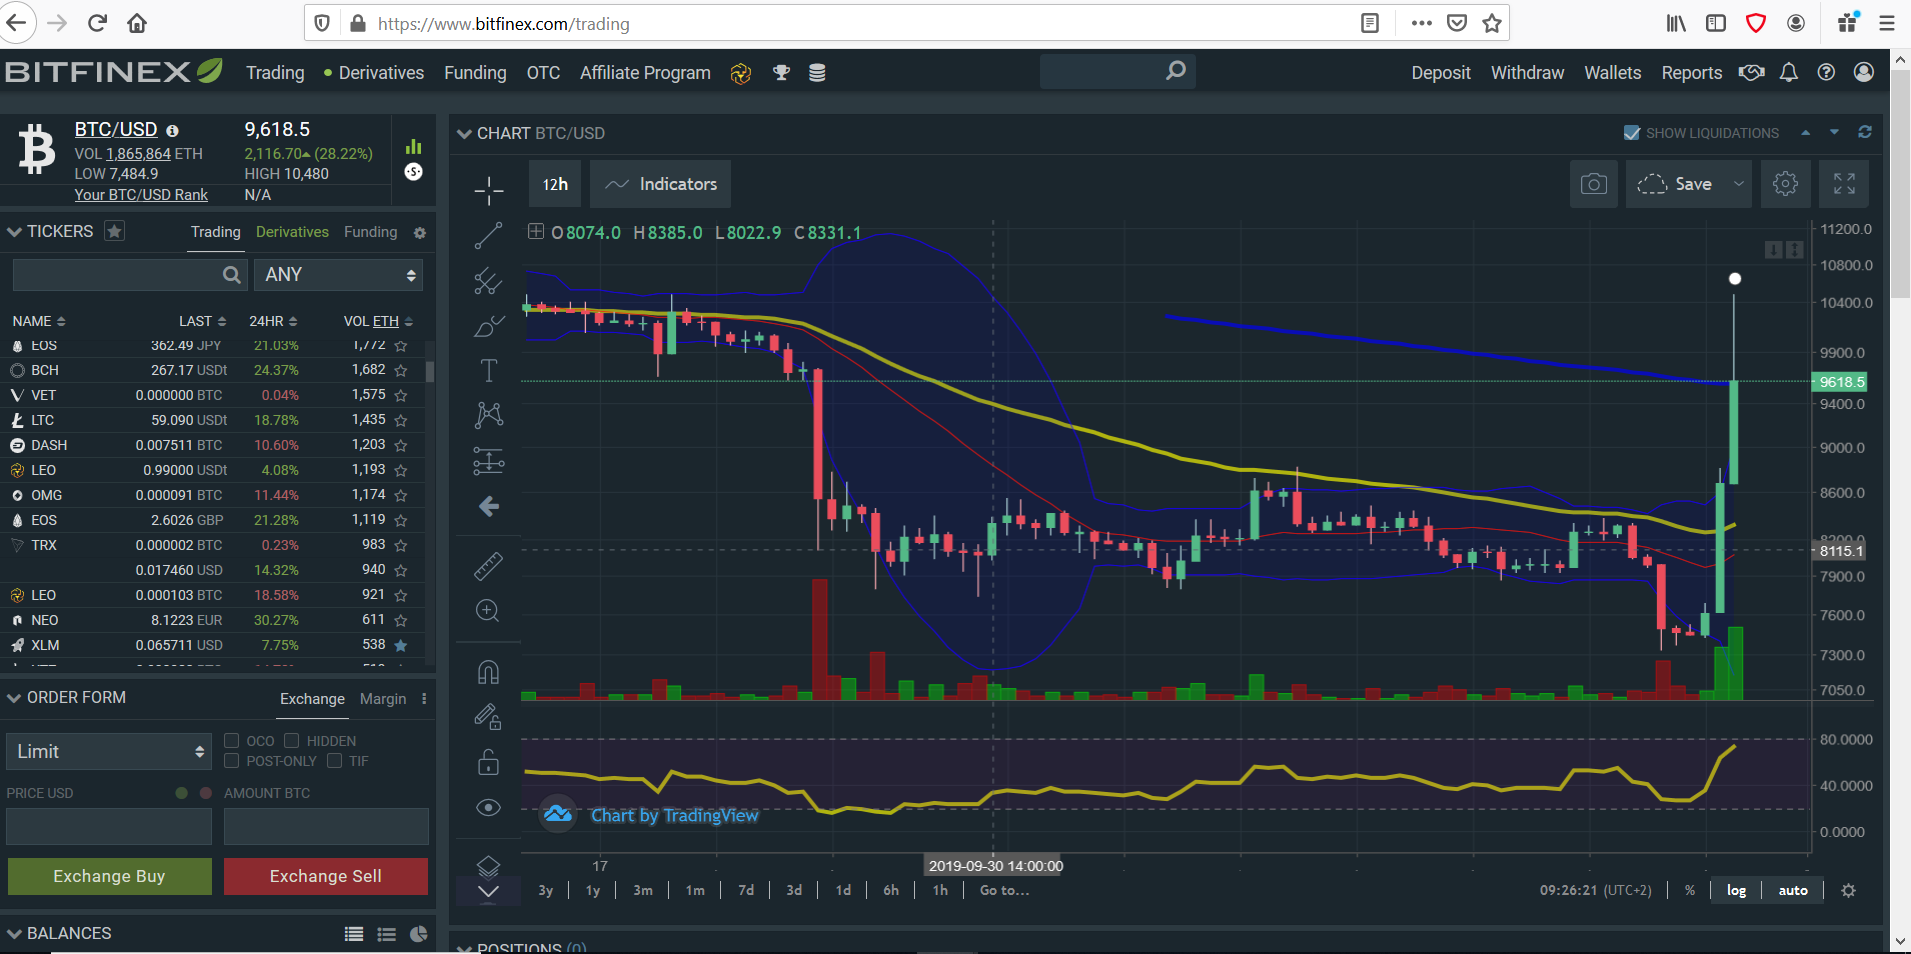Viewport: 1911px width, 954px height.
Task: Collapse the Order Form panel
Action: tap(14, 698)
